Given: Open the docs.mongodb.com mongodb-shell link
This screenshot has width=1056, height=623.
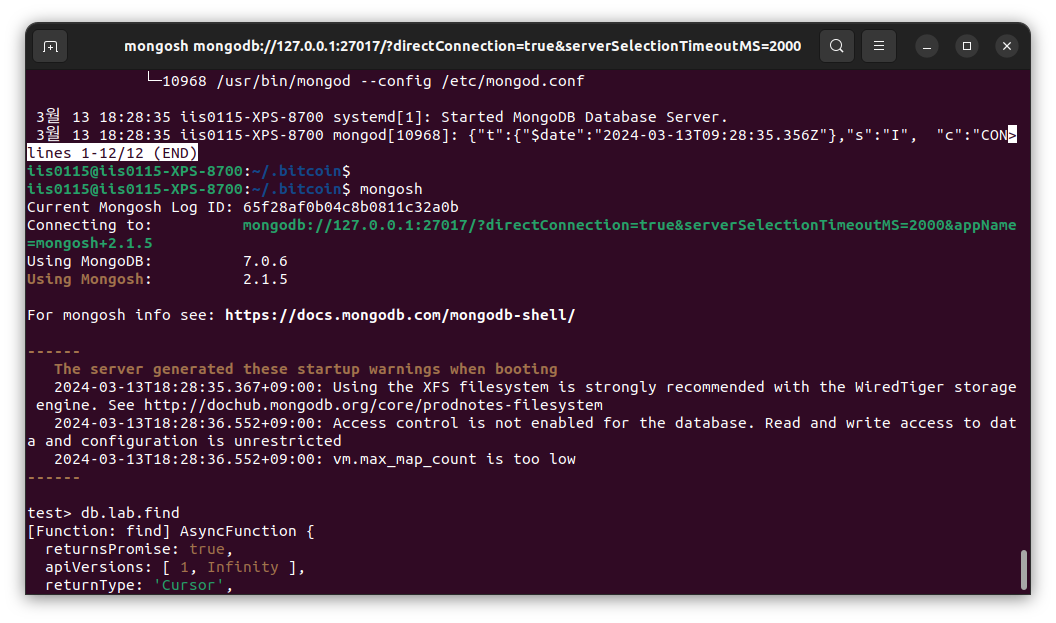Looking at the screenshot, I should tap(400, 315).
